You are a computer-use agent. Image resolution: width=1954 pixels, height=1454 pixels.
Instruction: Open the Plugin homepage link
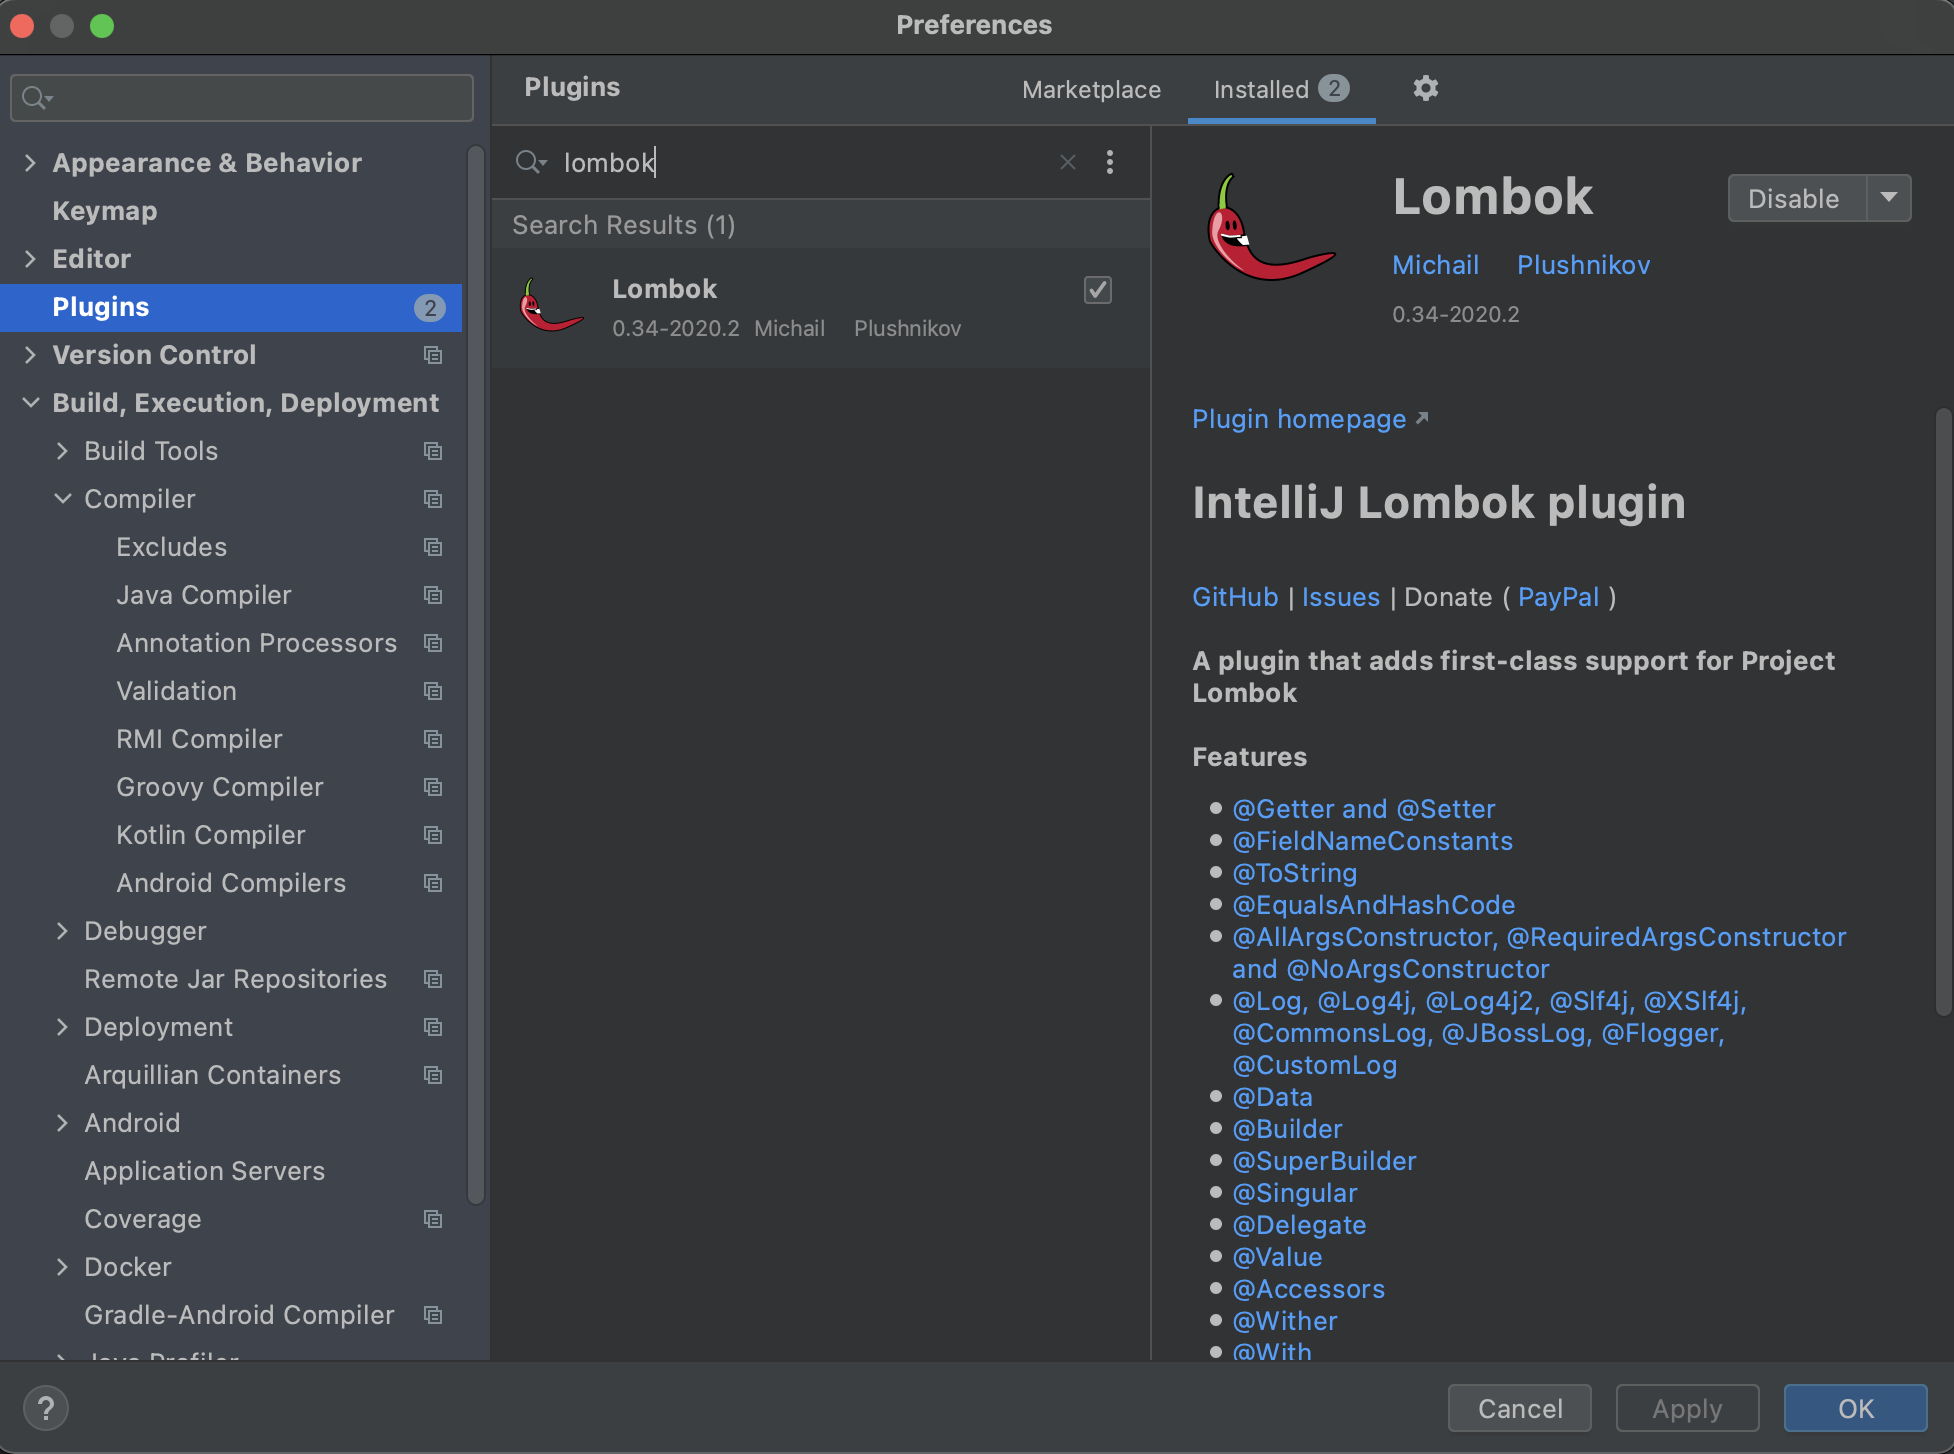[x=1299, y=419]
